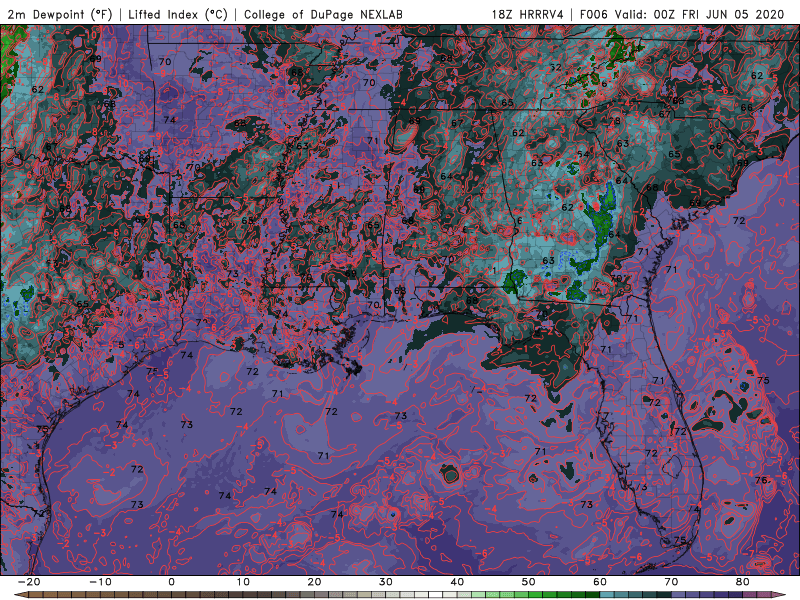The width and height of the screenshot is (800, 600).
Task: Click the "College of DuPage NEXLAB" label
Action: [x=323, y=14]
